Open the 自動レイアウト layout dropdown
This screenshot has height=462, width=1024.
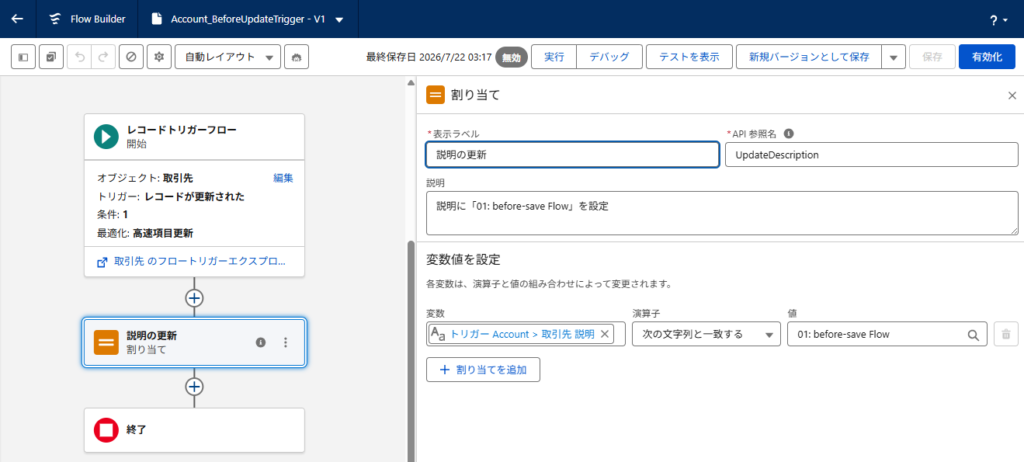click(228, 57)
